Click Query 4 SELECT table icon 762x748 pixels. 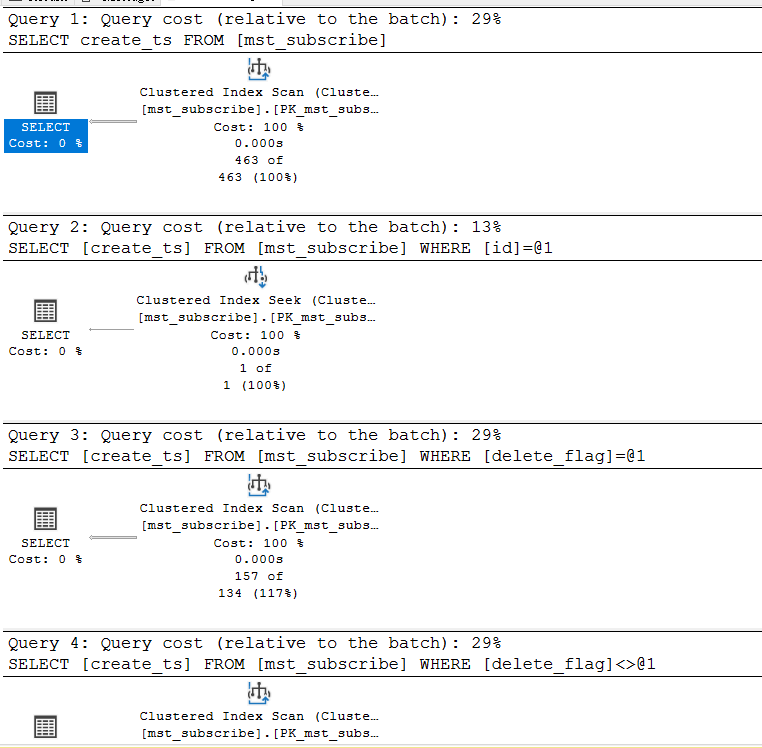coord(46,727)
